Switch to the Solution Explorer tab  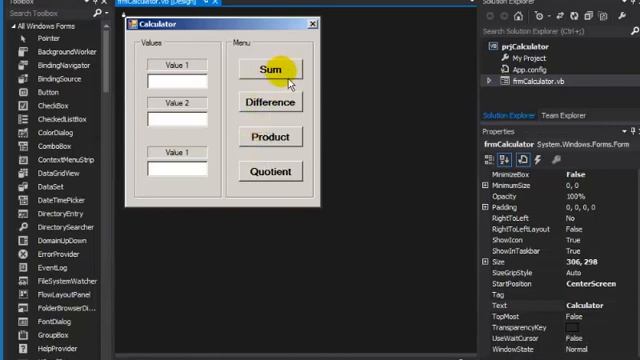point(509,116)
